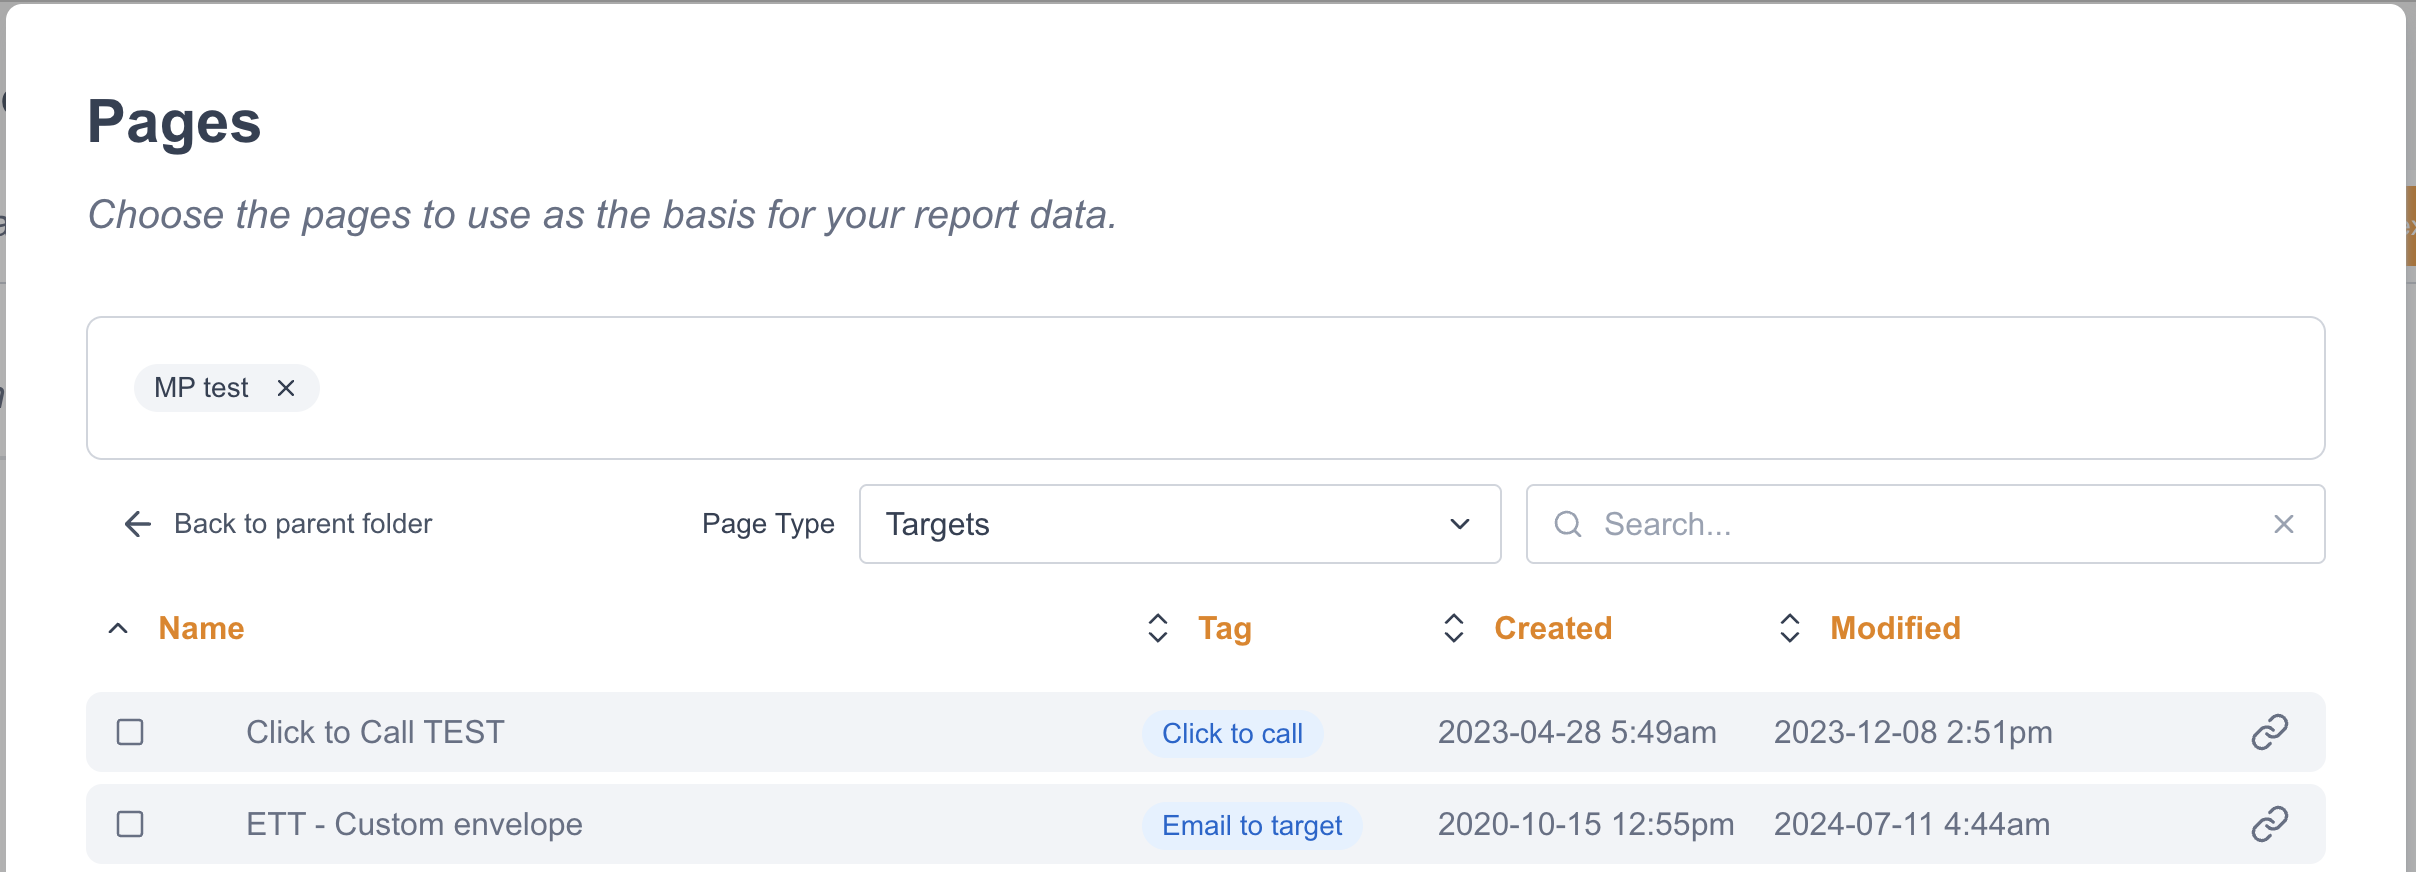Copy link for Click to Call TEST
Screen dimensions: 2416x872
(2269, 732)
